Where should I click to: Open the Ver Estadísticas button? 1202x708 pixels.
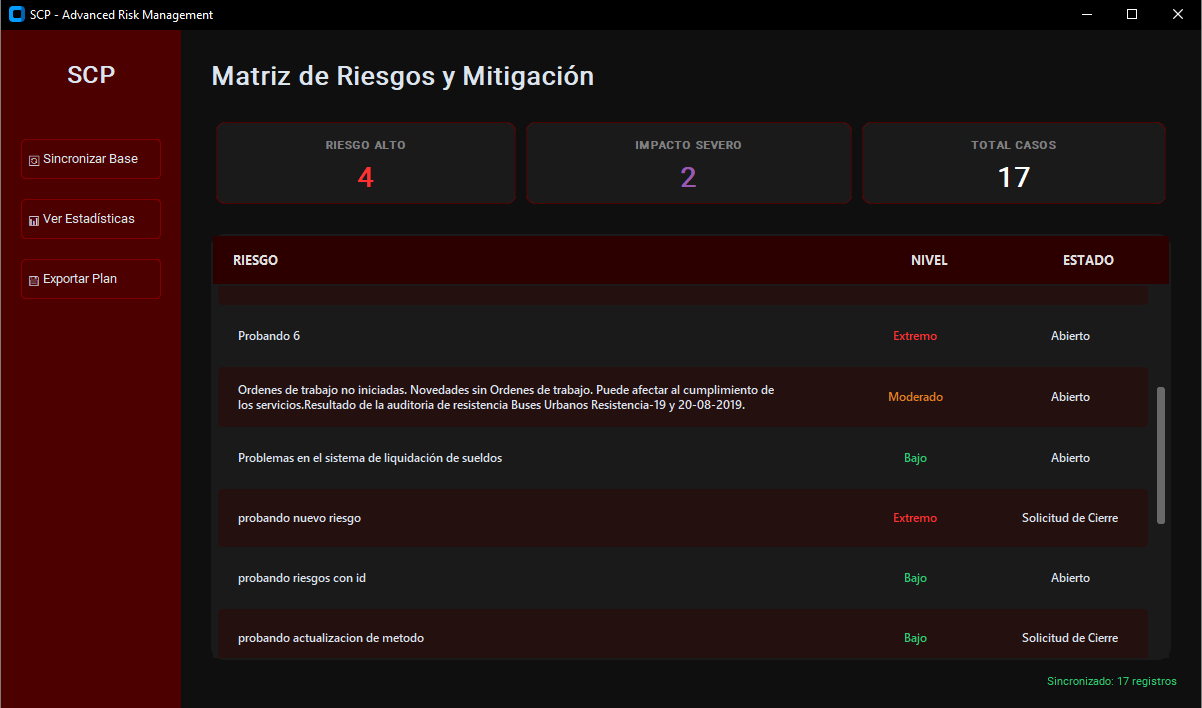(91, 219)
